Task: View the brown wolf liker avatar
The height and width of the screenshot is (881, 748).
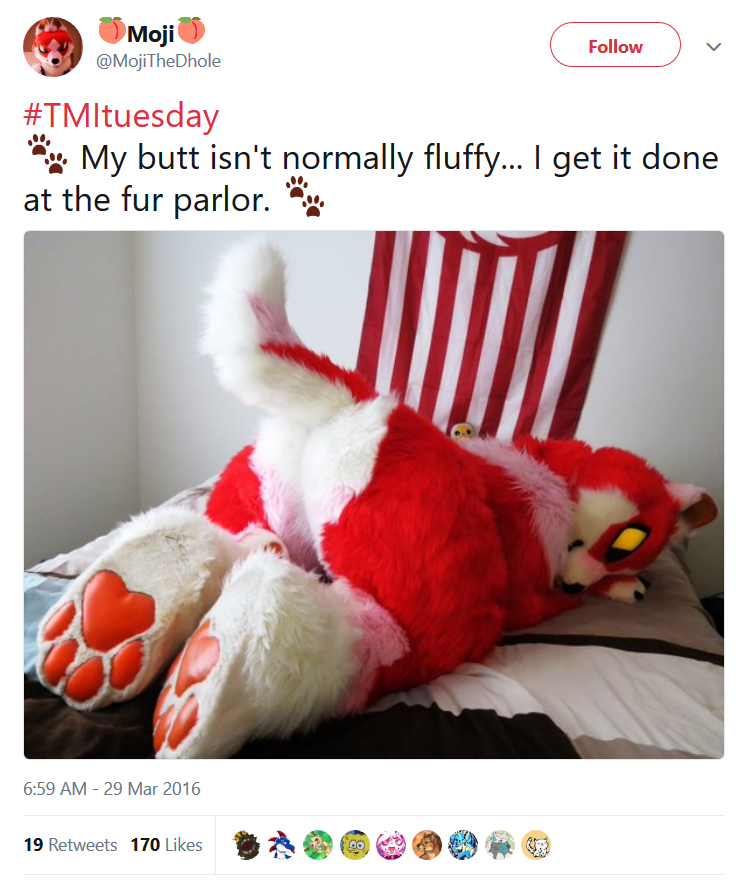Action: (x=427, y=845)
